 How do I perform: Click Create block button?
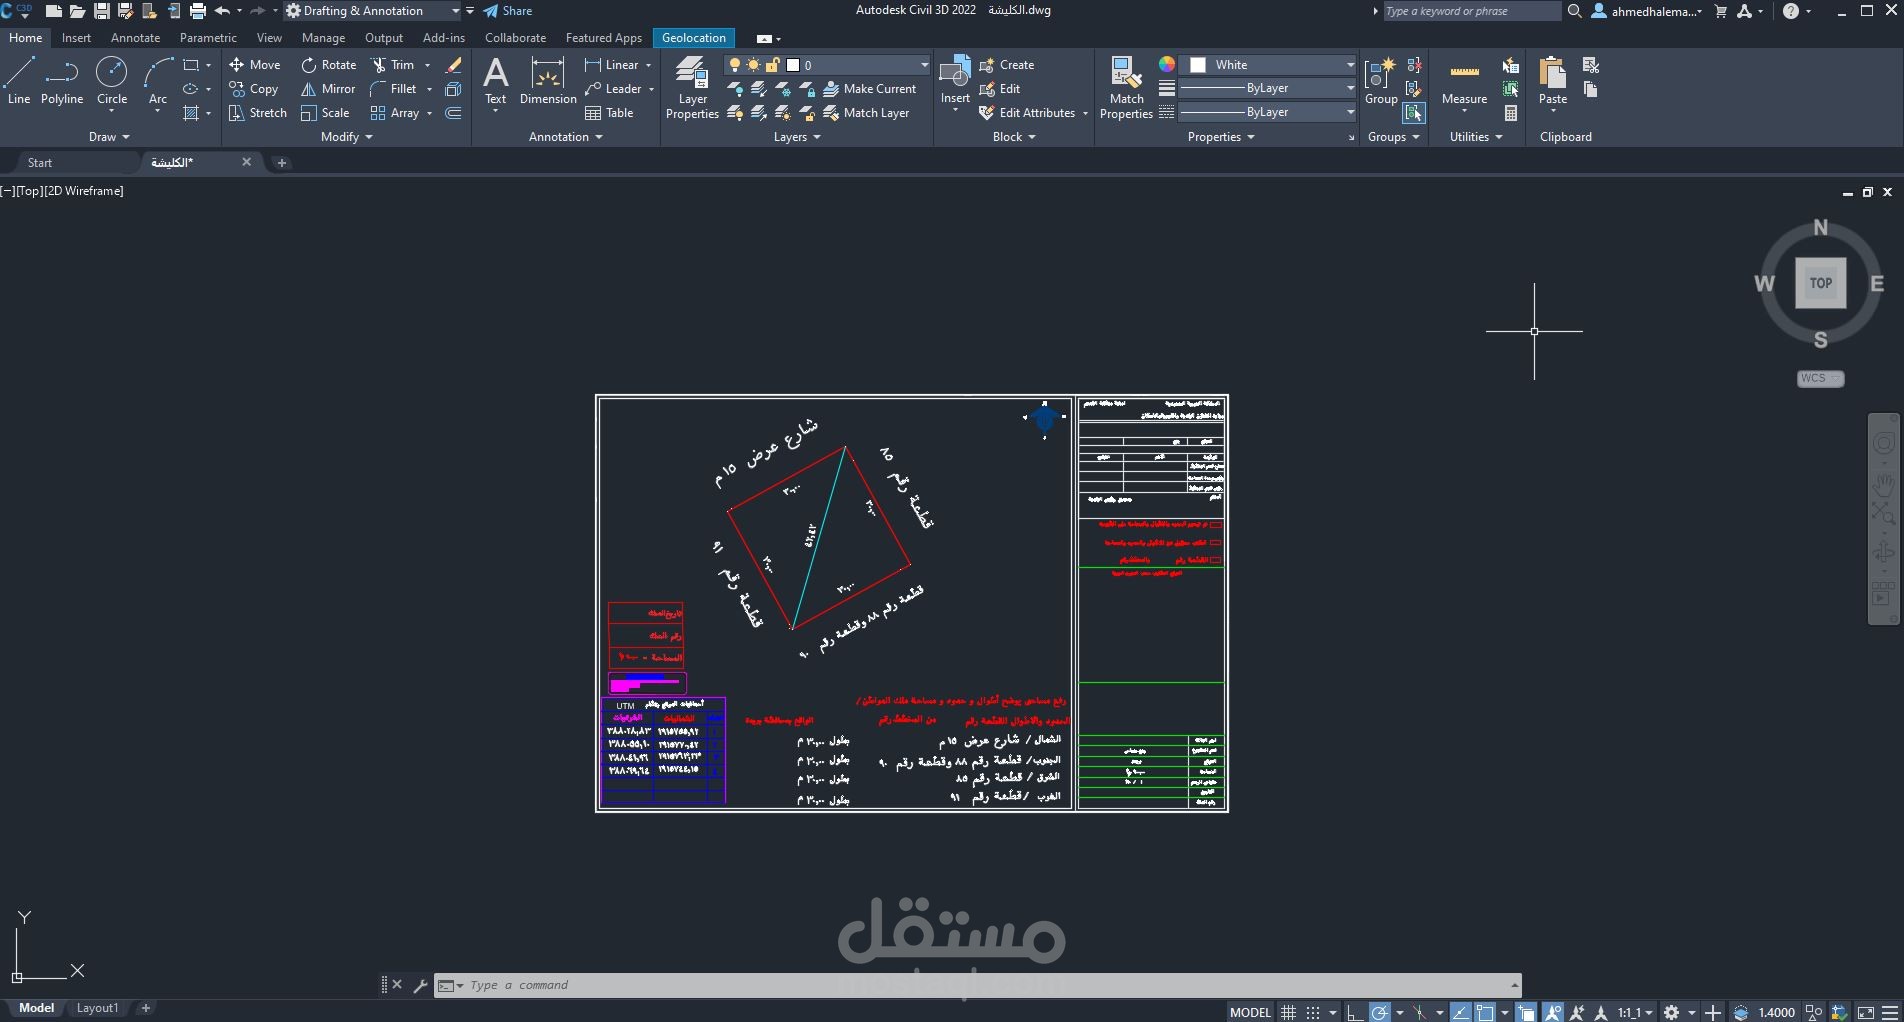pos(1007,64)
